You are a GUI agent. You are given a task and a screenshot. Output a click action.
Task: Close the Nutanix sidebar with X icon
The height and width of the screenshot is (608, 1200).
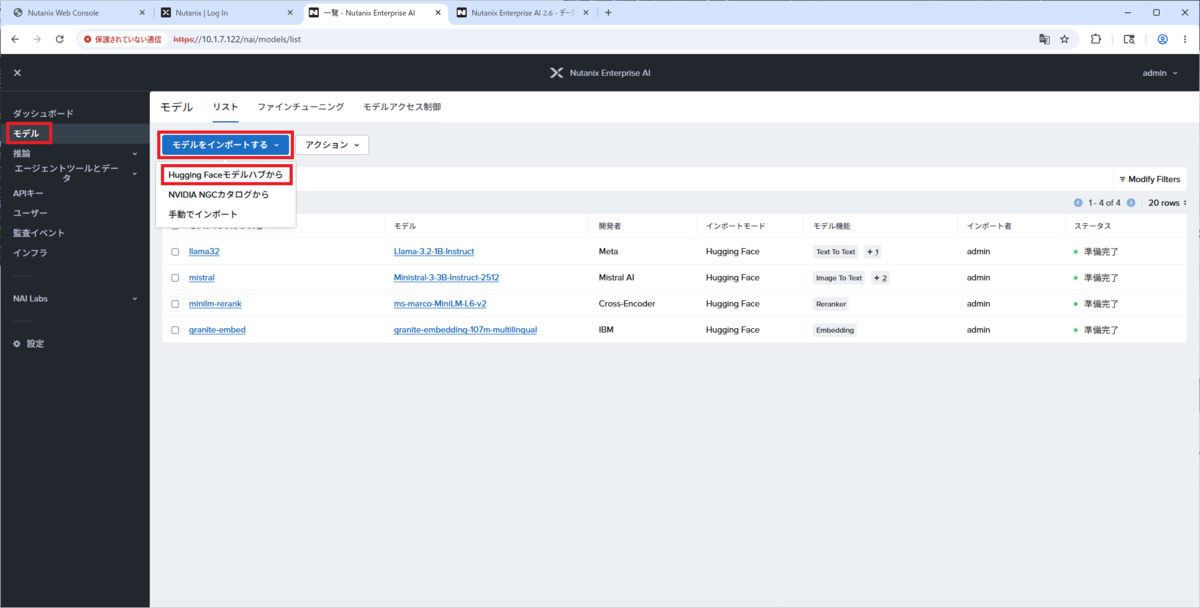tap(17, 73)
